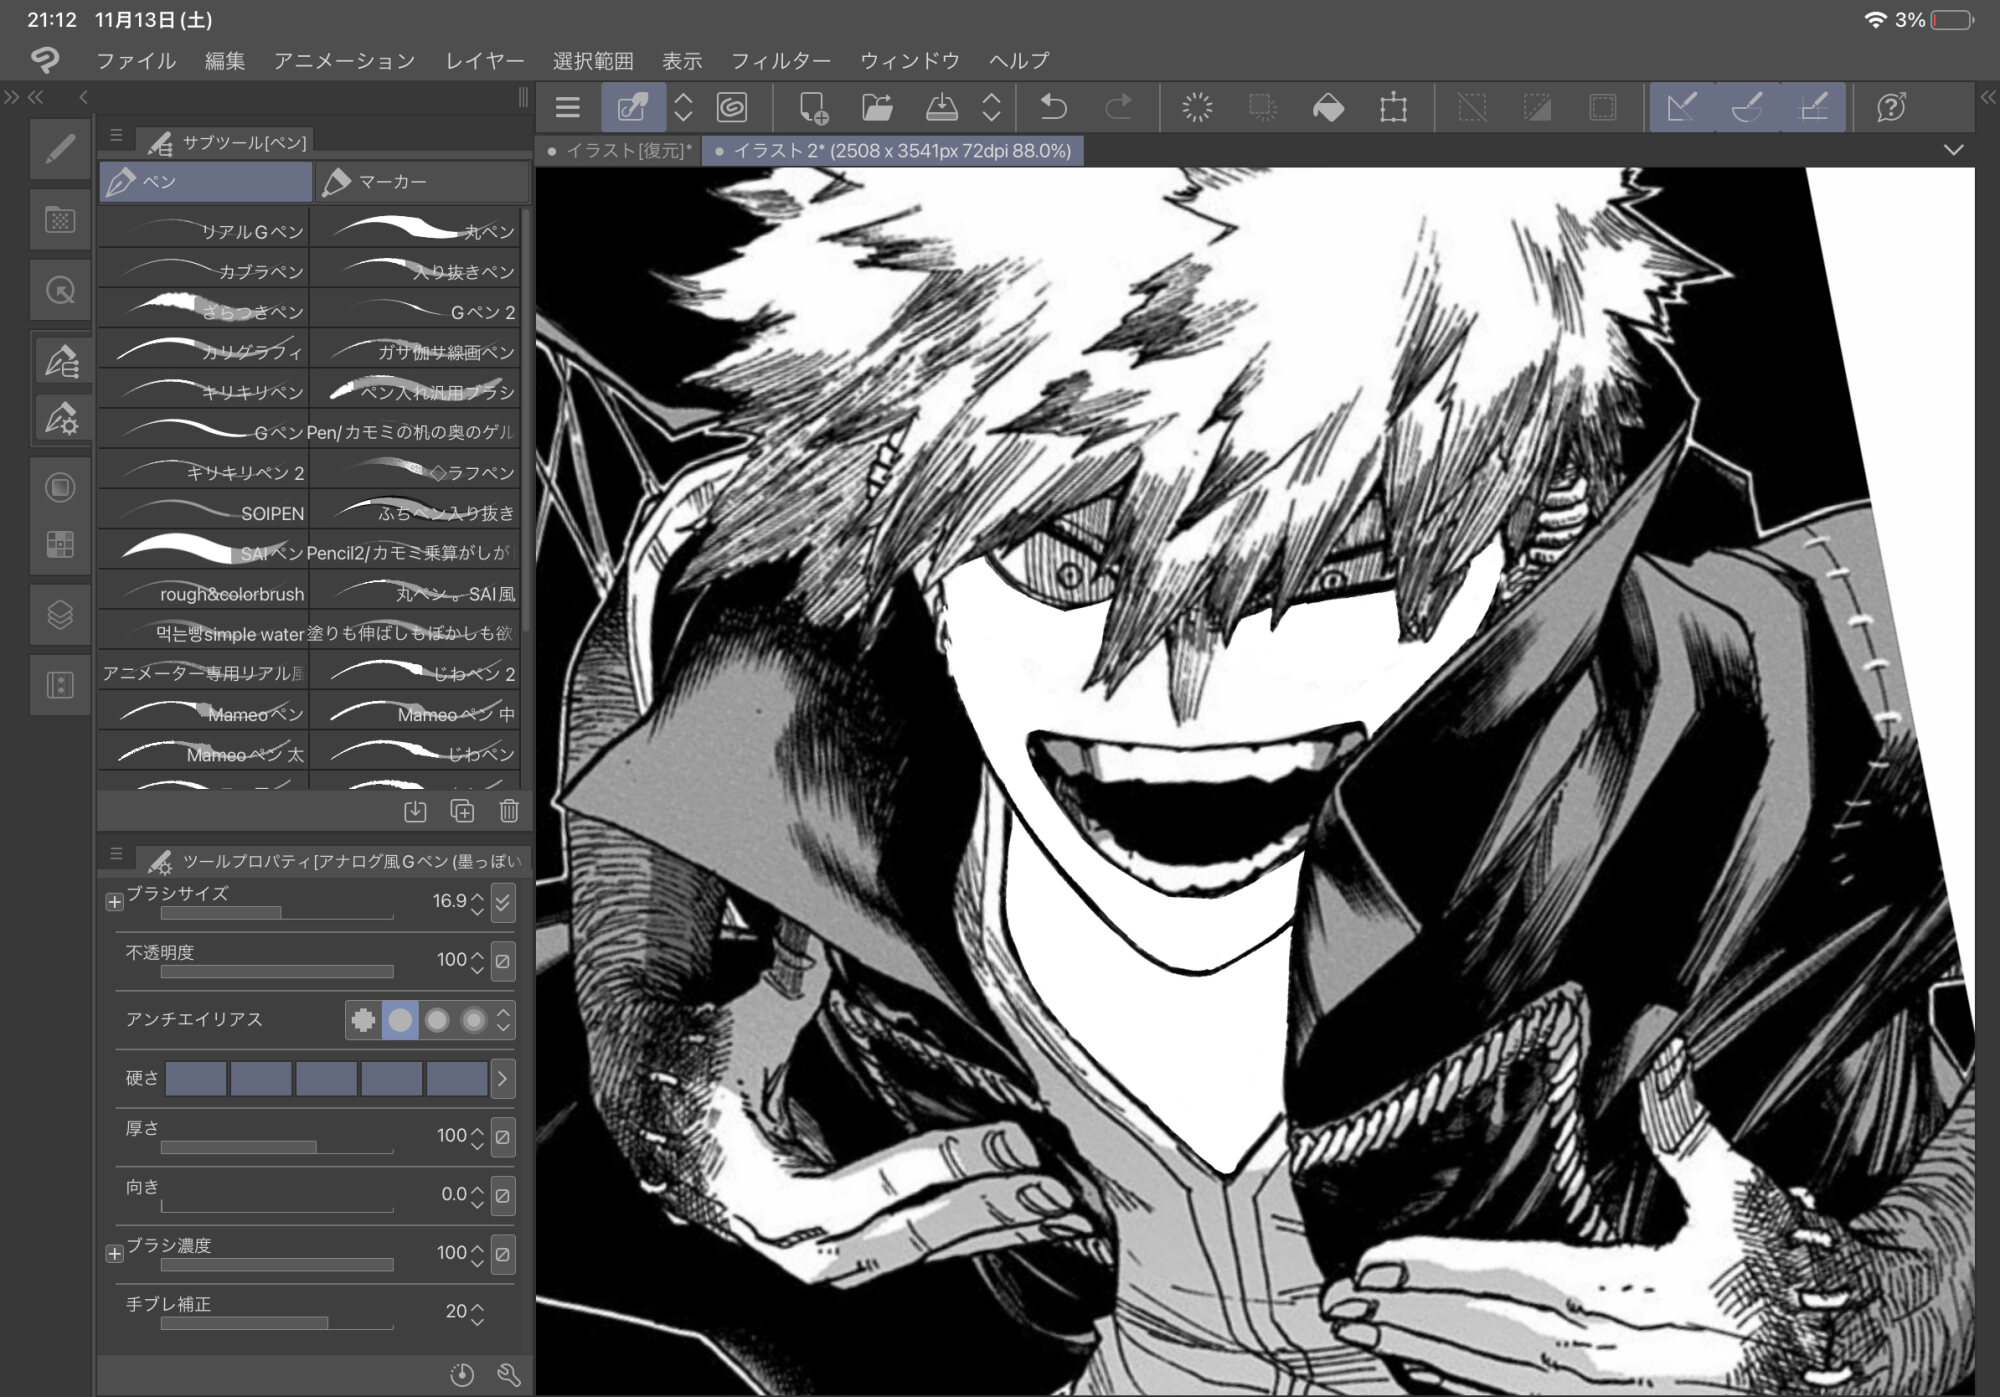This screenshot has width=2000, height=1397.
Task: Open file with the folder icon
Action: click(877, 107)
